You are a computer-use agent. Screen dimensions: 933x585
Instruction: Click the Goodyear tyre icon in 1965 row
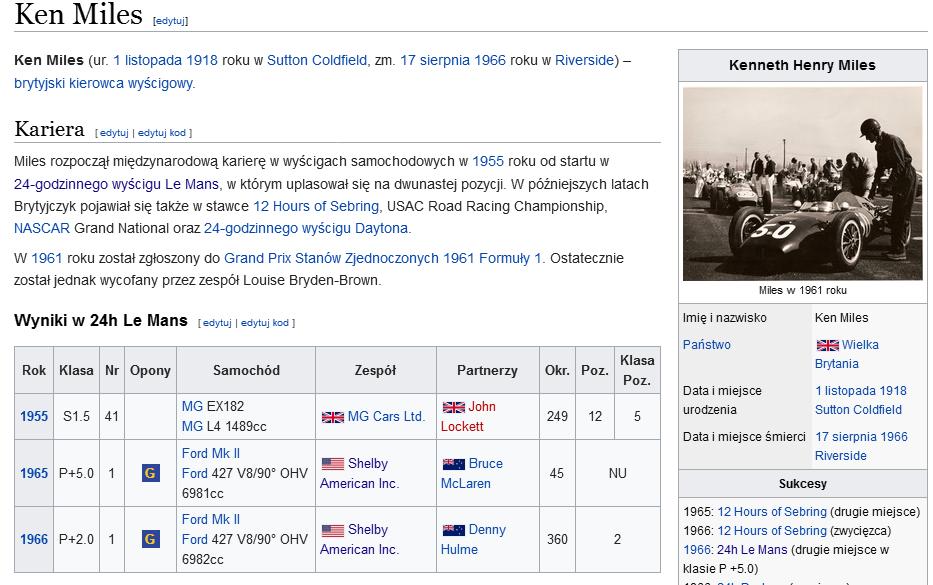tap(151, 473)
